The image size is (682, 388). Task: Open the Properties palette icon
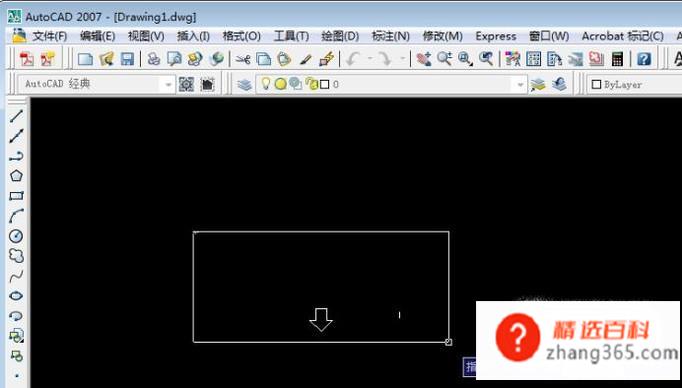[513, 59]
